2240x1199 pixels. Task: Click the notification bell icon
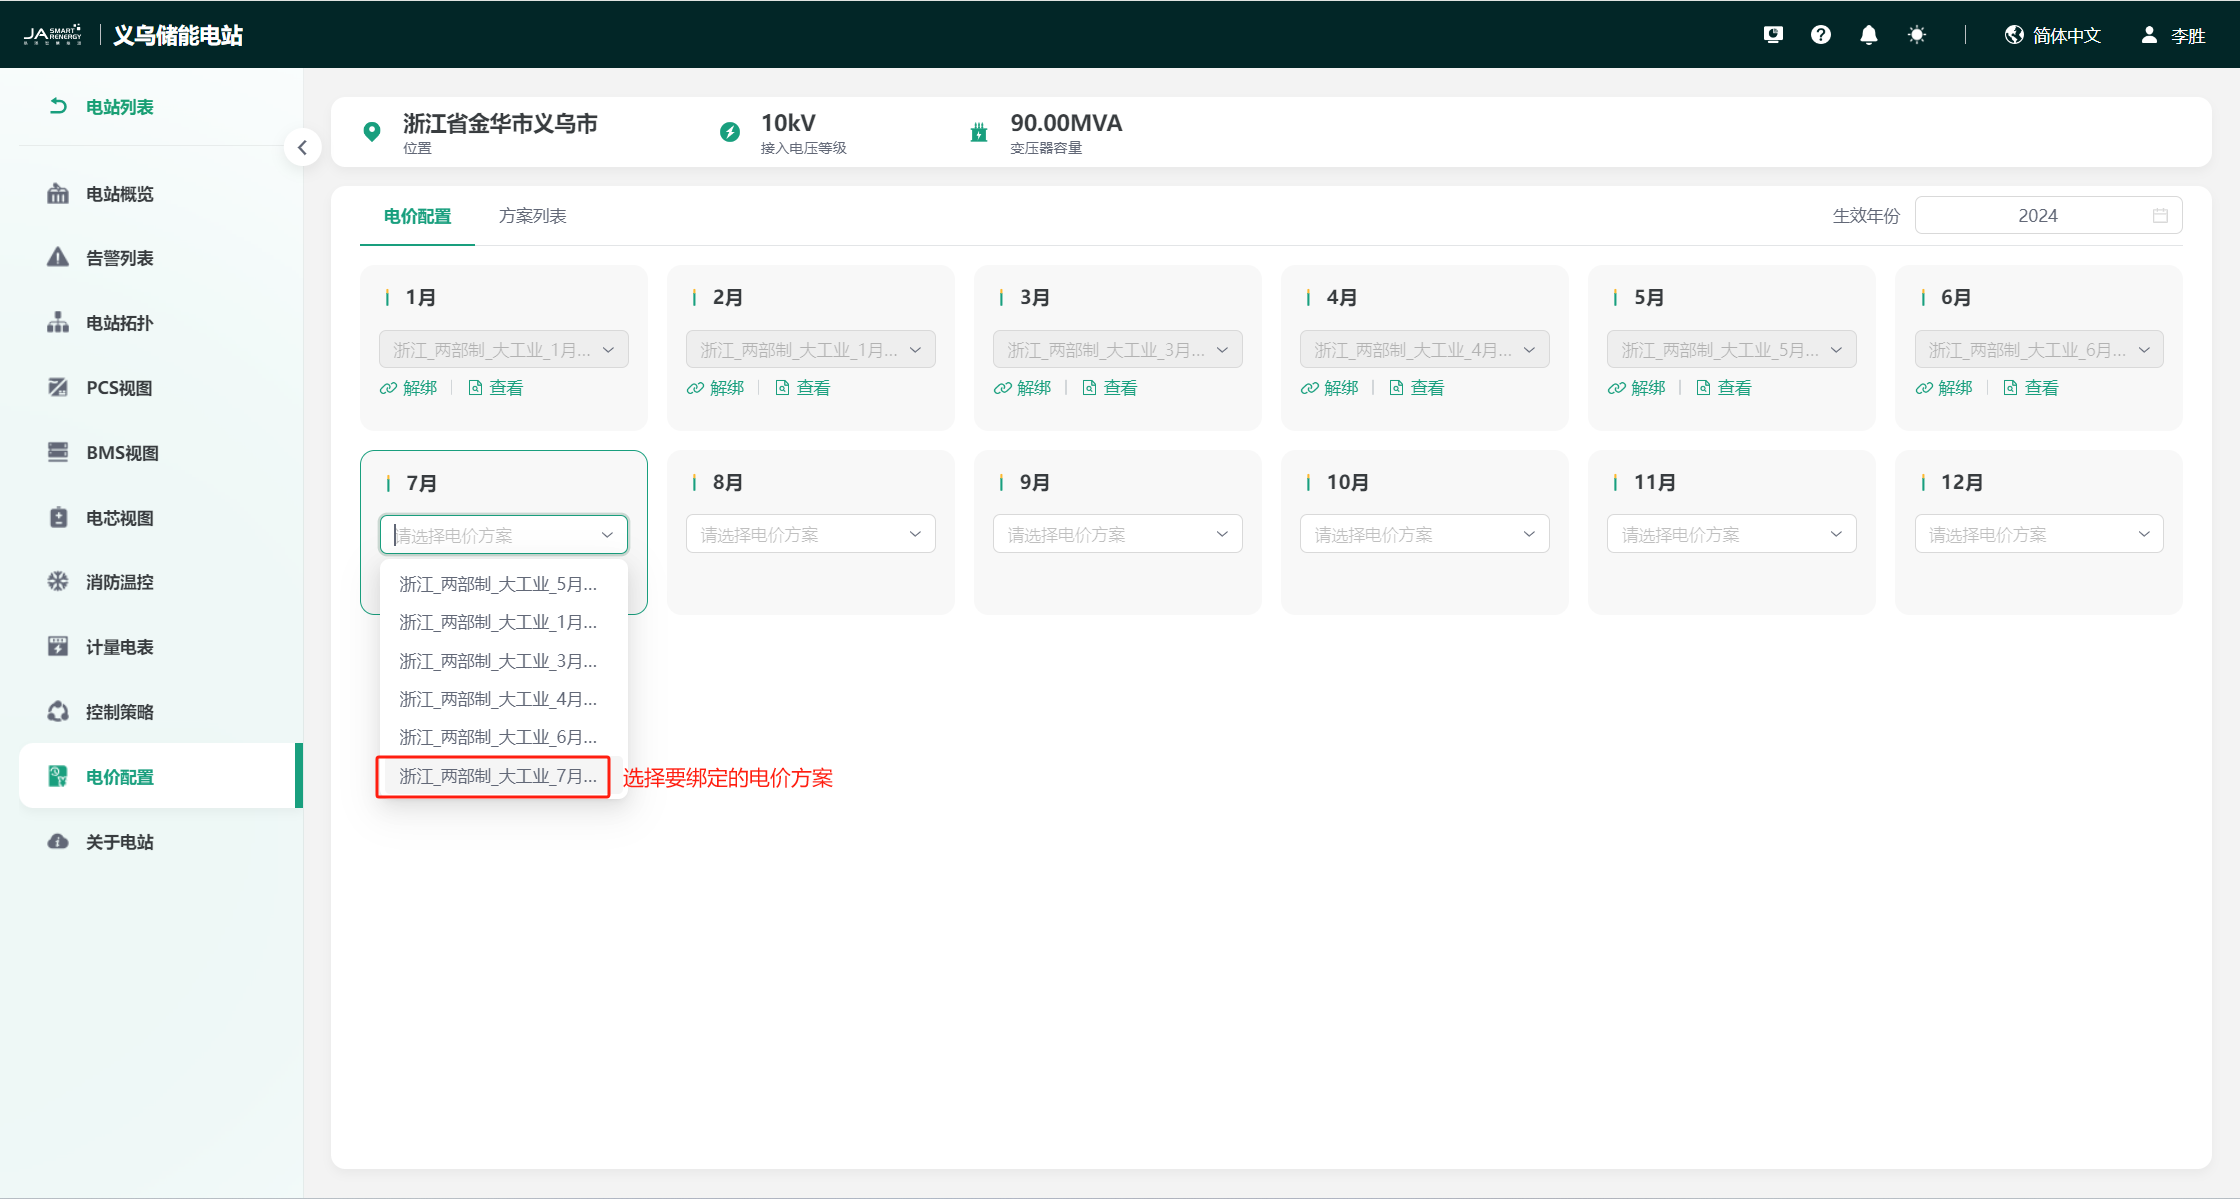[x=1868, y=35]
